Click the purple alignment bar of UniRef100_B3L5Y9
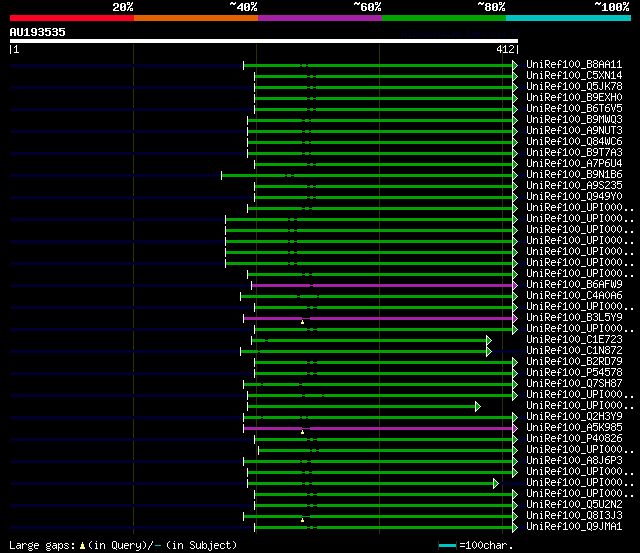Image resolution: width=640 pixels, height=553 pixels. click(x=378, y=319)
